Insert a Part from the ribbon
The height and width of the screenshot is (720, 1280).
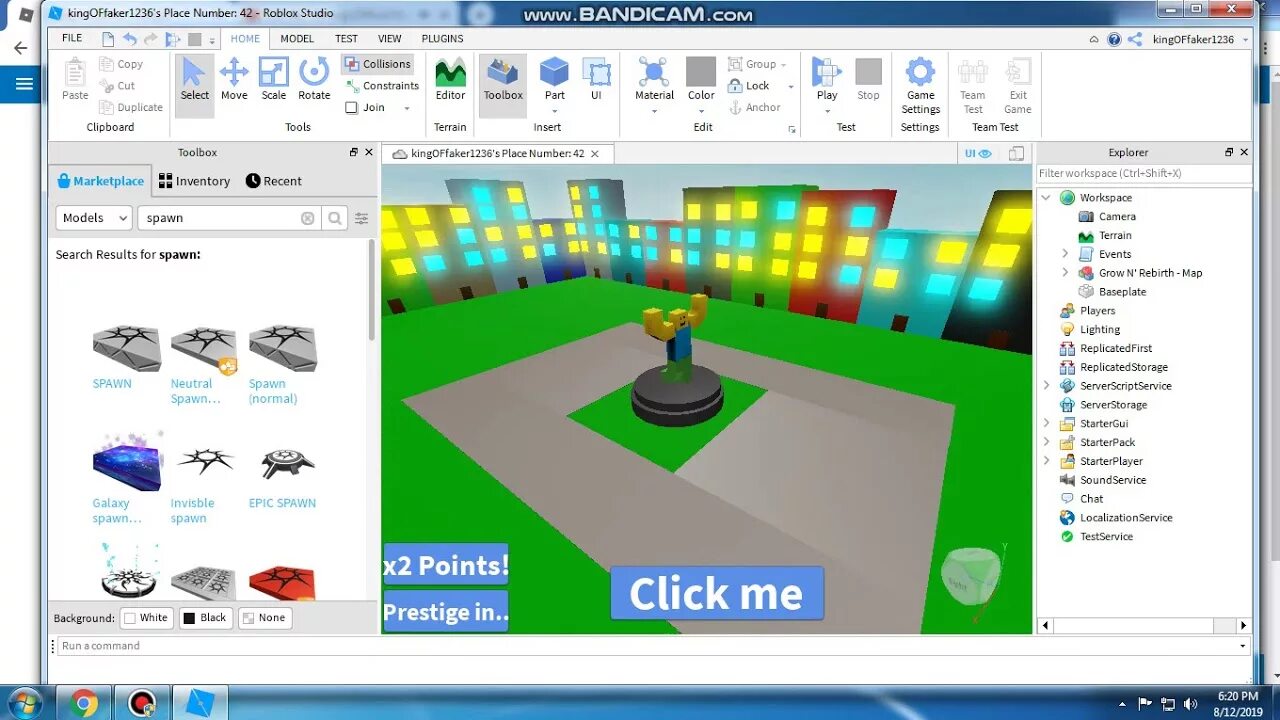[x=554, y=79]
